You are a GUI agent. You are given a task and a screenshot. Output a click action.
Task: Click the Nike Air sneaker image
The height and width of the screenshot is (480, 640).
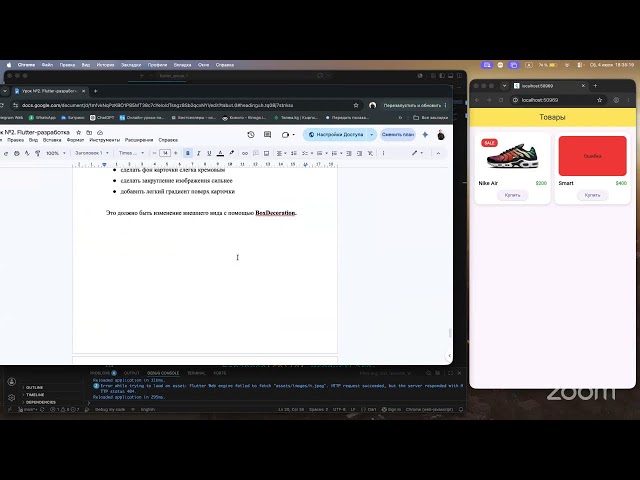[513, 156]
